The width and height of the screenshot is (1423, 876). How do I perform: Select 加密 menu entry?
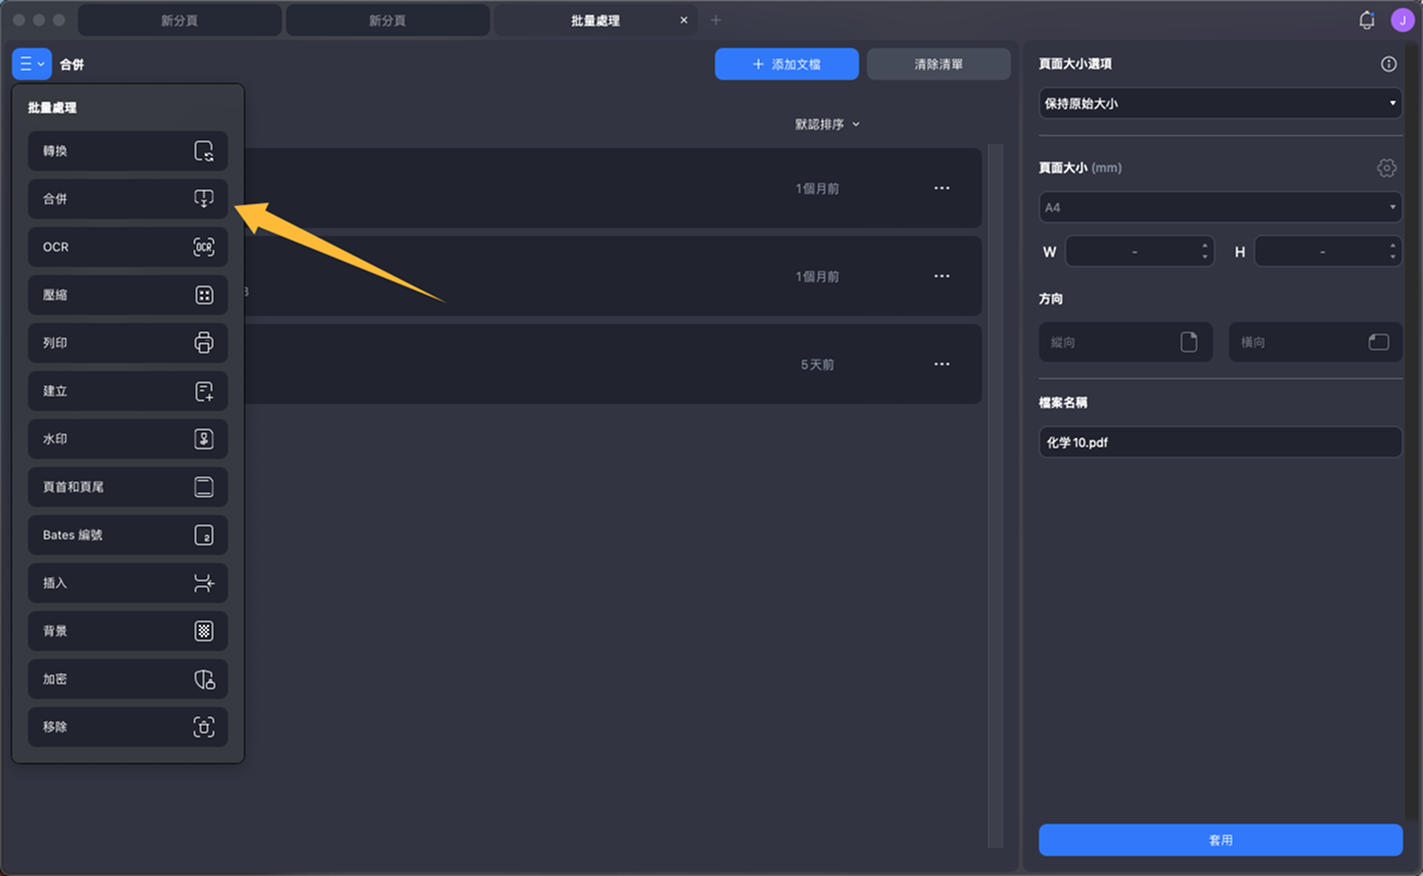pyautogui.click(x=128, y=679)
